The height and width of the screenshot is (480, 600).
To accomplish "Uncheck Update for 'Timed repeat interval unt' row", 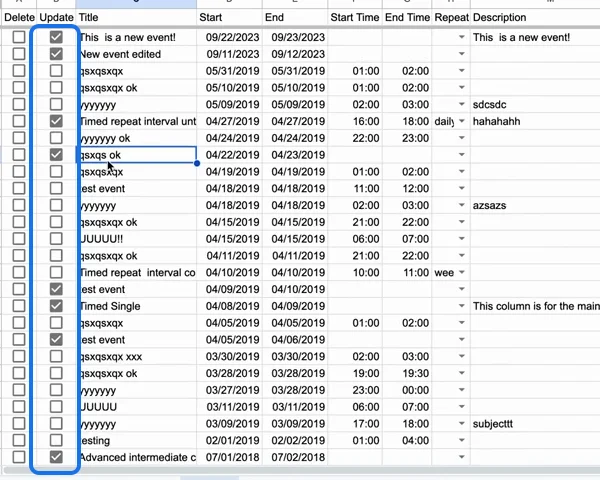I will tap(56, 121).
